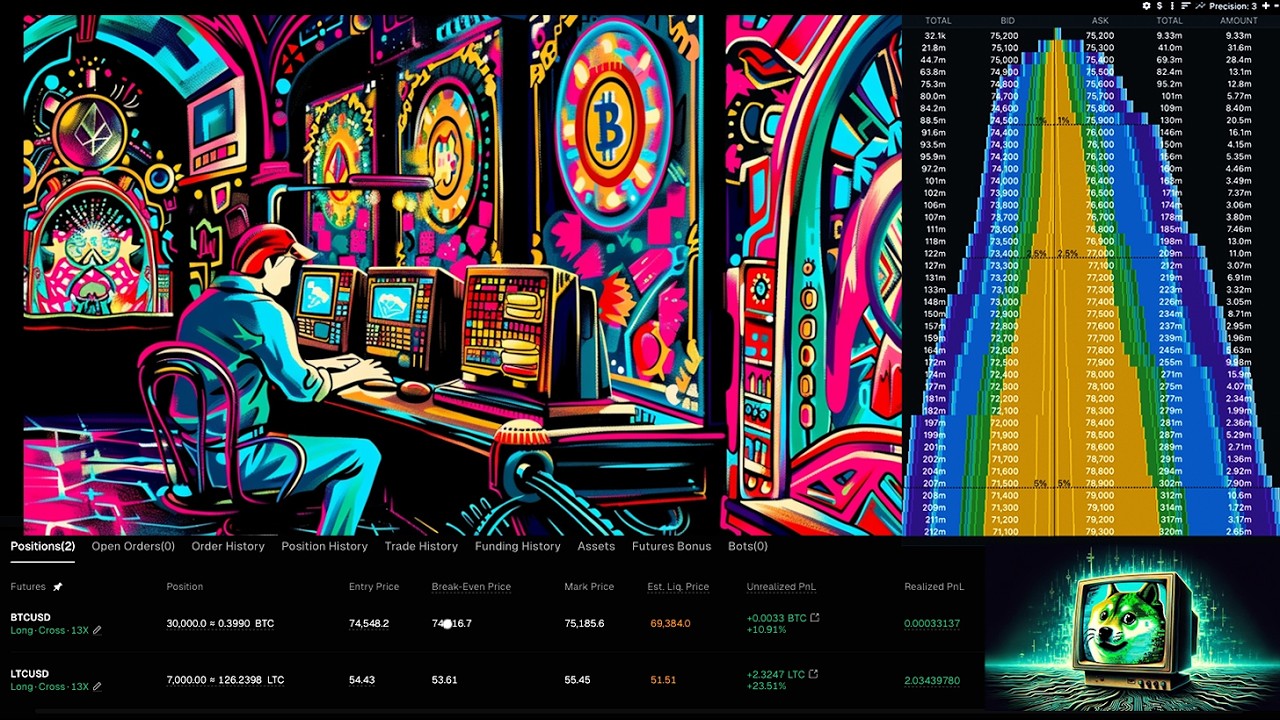
Task: Click BTCUSD position size 30,000.0 ≈ 0.3990 BTC
Action: (220, 624)
